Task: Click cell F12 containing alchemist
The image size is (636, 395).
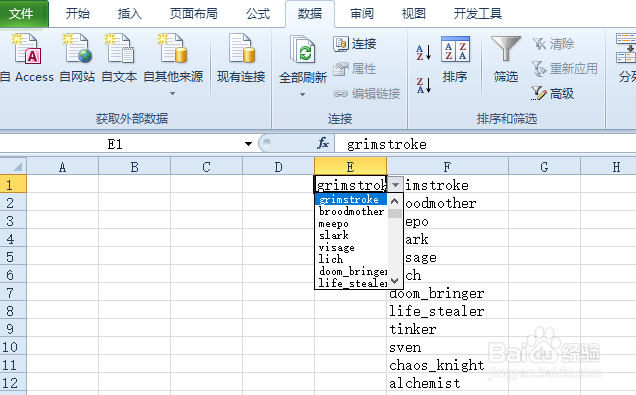Action: 447,382
